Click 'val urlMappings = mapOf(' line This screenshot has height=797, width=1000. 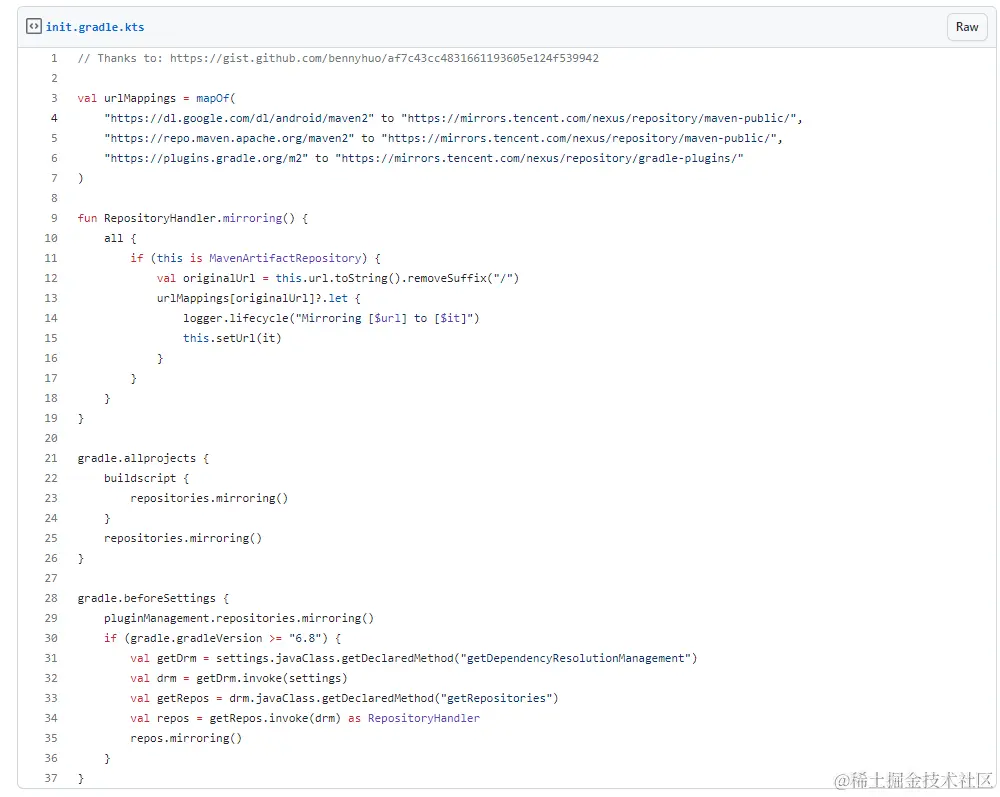click(156, 98)
